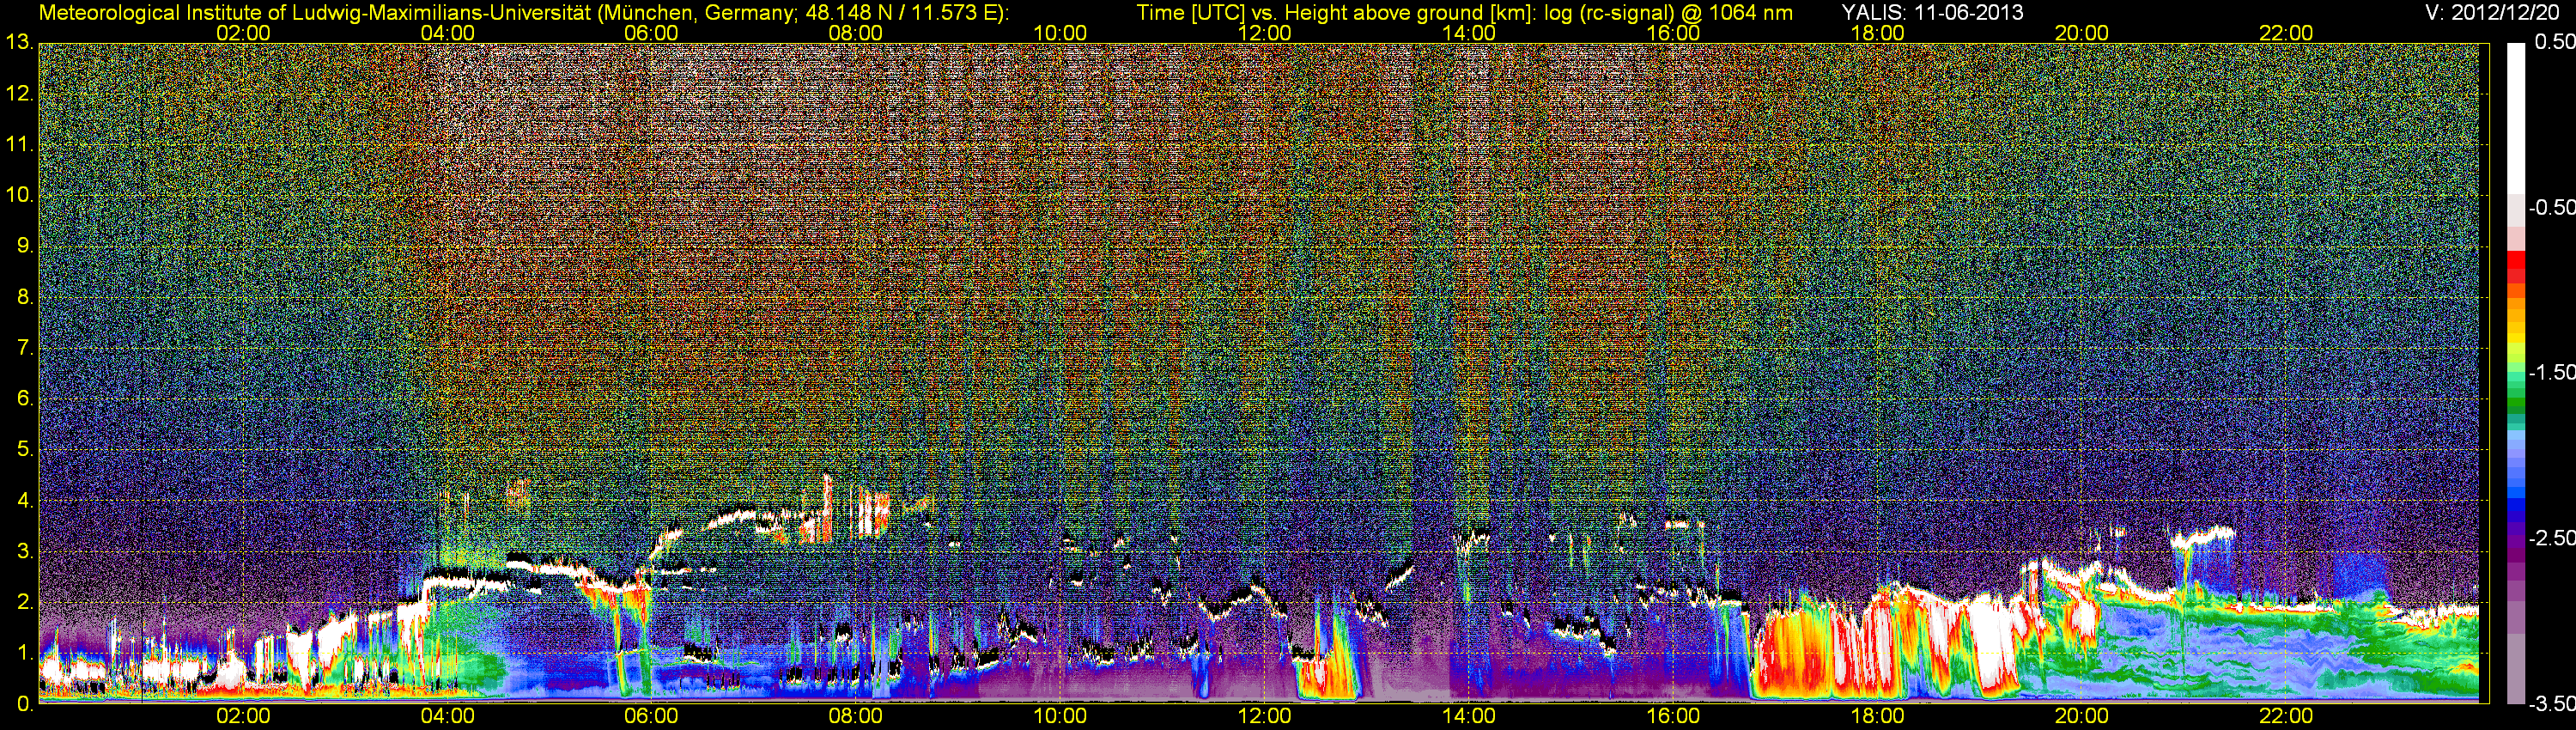Click the height label '1.' on the height axis
Image resolution: width=2576 pixels, height=730 pixels.
click(x=25, y=652)
